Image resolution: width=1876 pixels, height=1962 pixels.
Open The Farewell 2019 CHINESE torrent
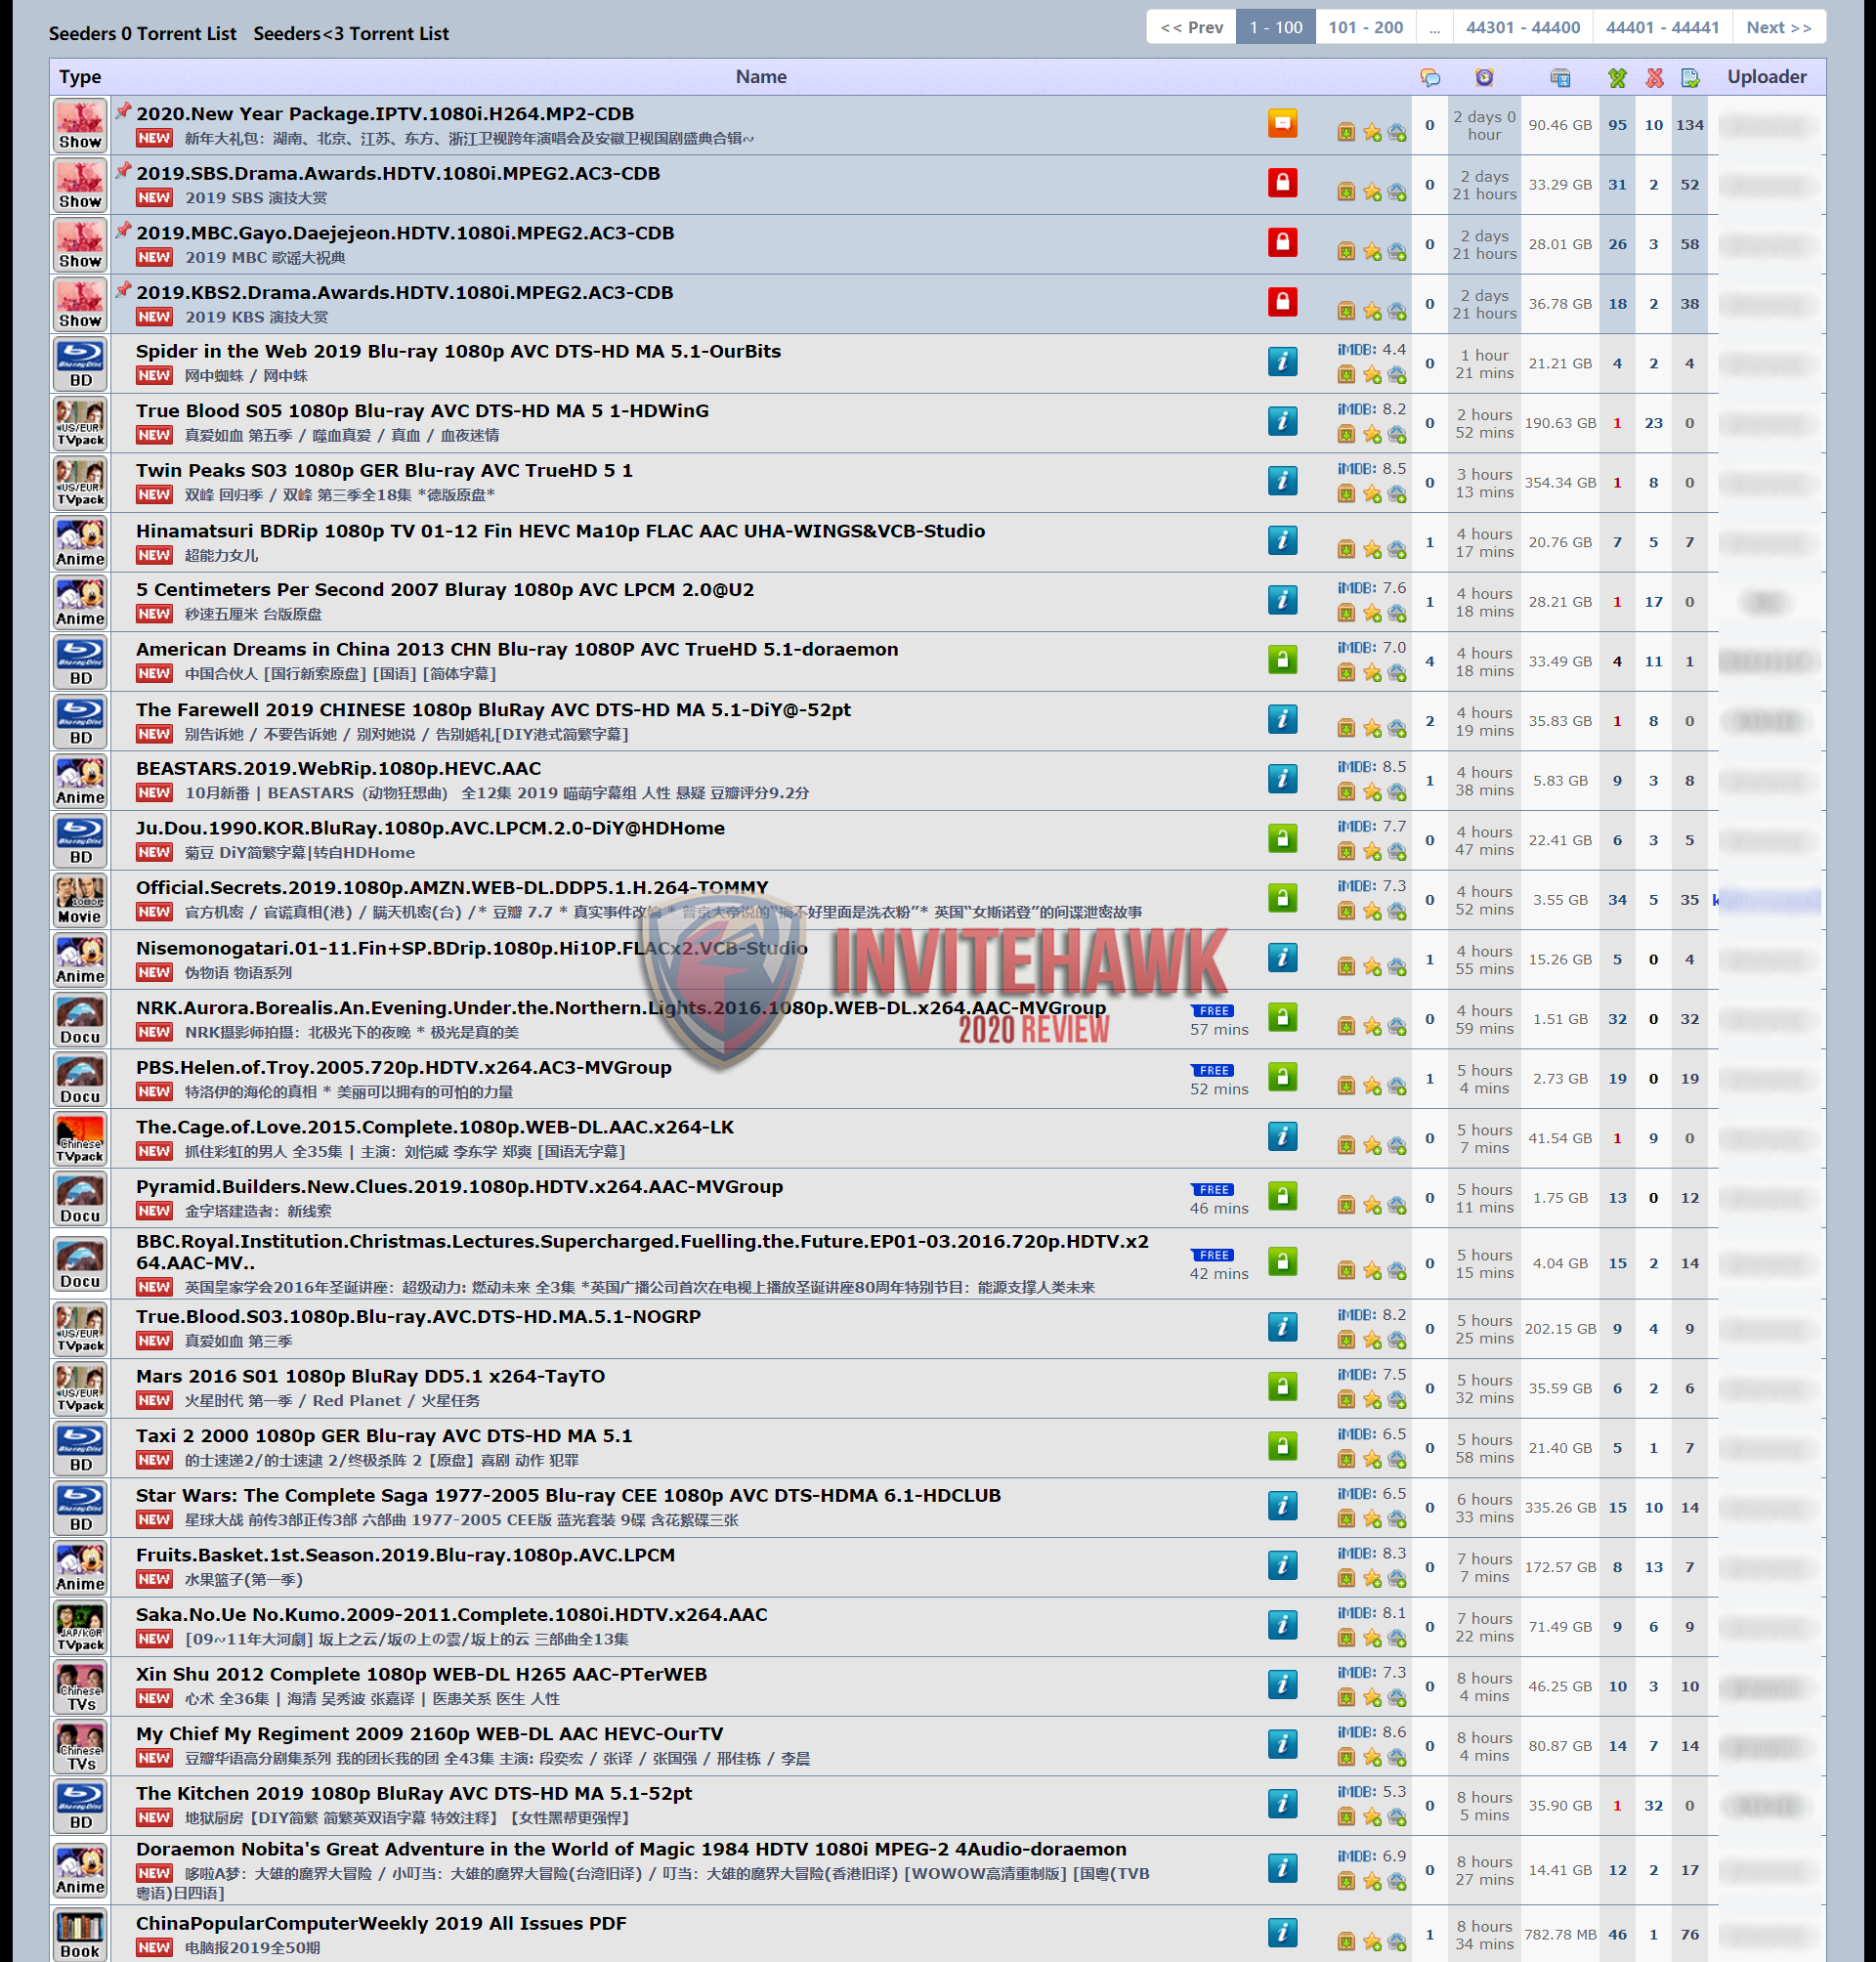coord(493,710)
